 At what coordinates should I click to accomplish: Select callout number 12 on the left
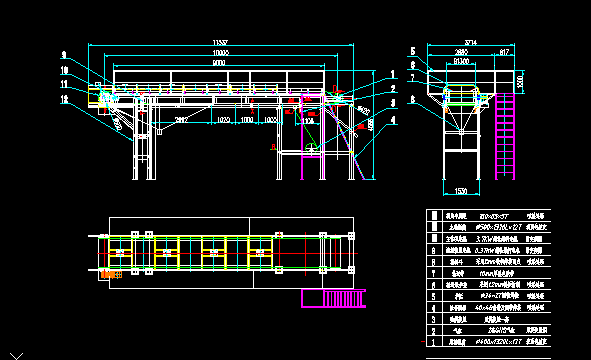(64, 99)
